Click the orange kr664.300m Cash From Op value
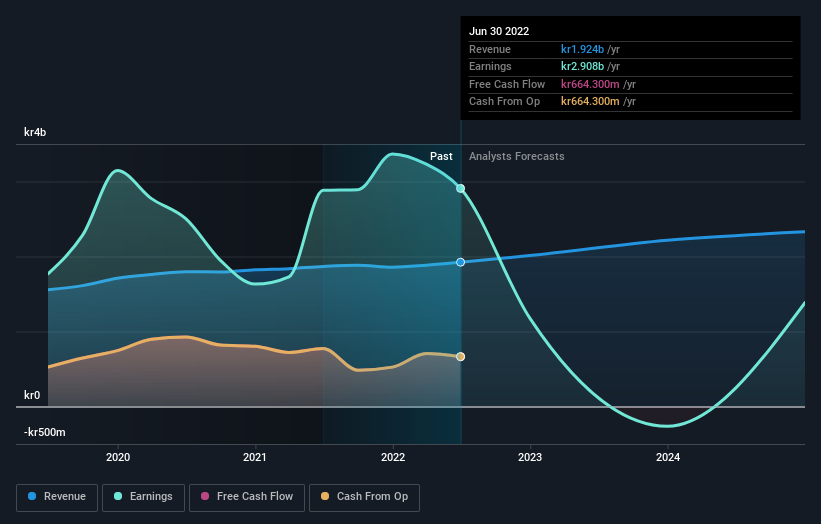 [590, 102]
